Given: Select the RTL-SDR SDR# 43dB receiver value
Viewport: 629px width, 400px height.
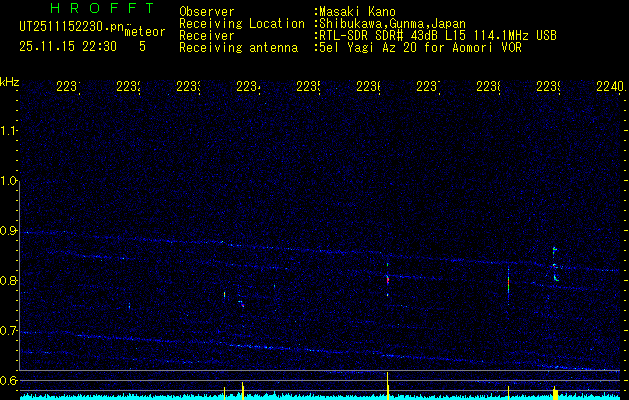Looking at the screenshot, I should tap(438, 36).
